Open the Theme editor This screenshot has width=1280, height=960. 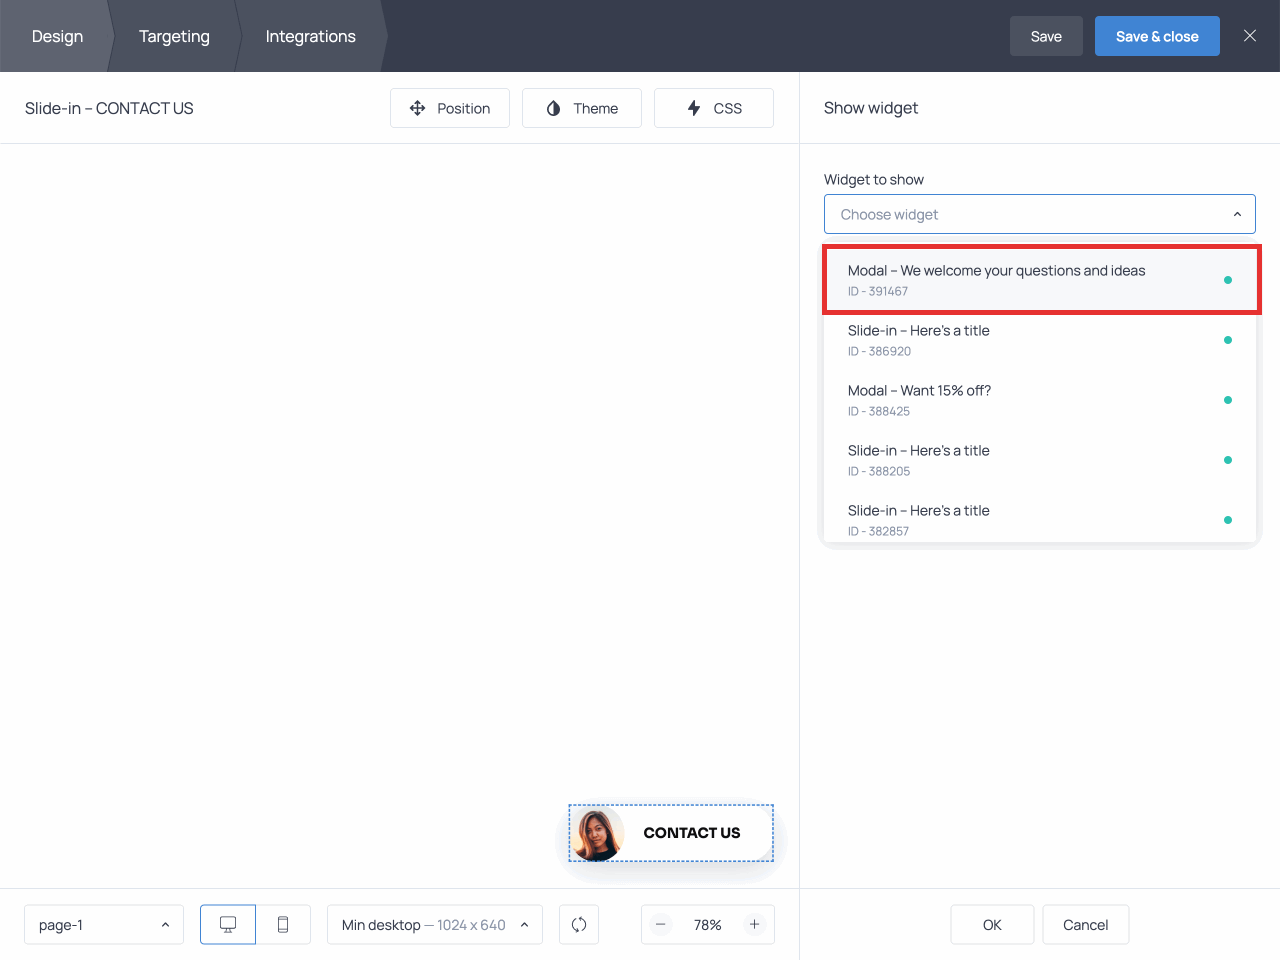click(582, 108)
